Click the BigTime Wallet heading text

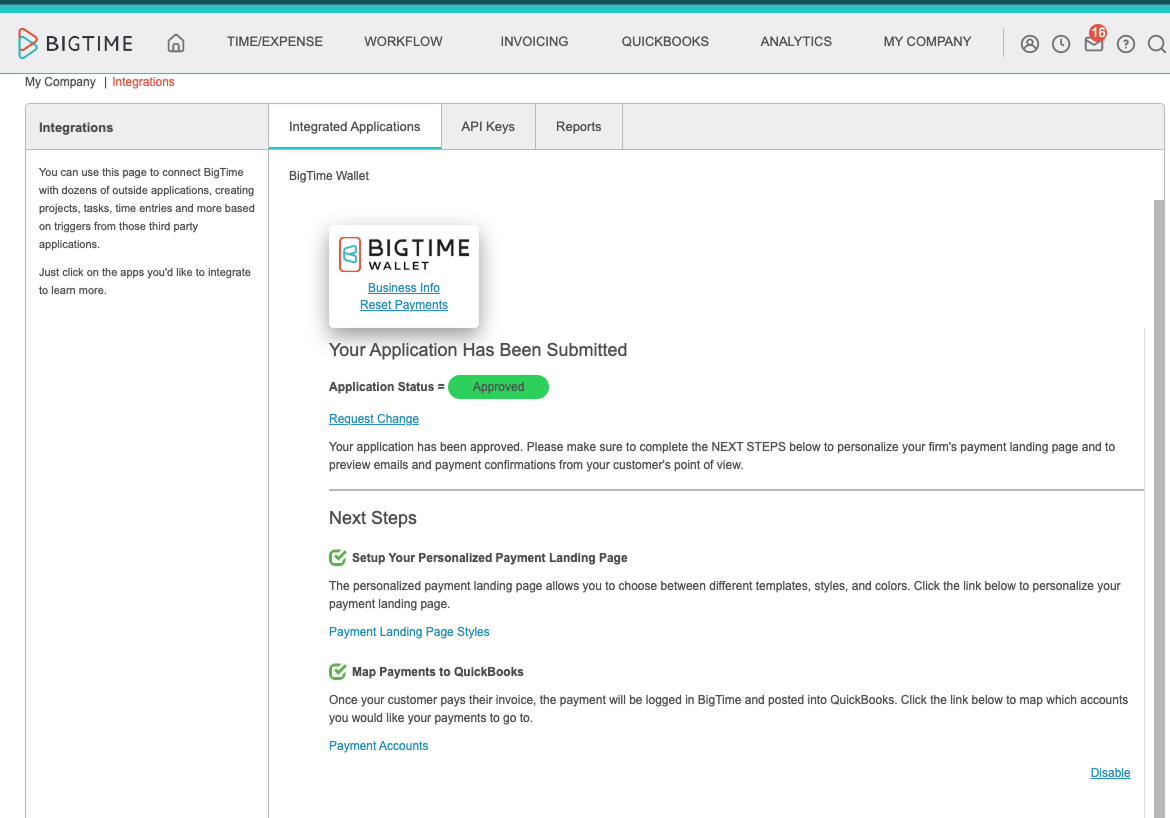[329, 176]
